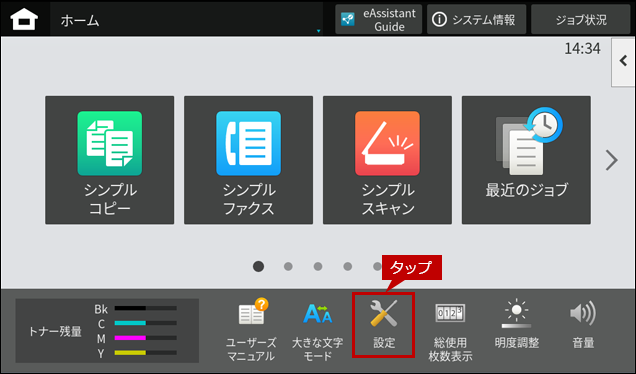Jump to the second home page dot
Image resolution: width=636 pixels, height=374 pixels.
click(x=288, y=267)
